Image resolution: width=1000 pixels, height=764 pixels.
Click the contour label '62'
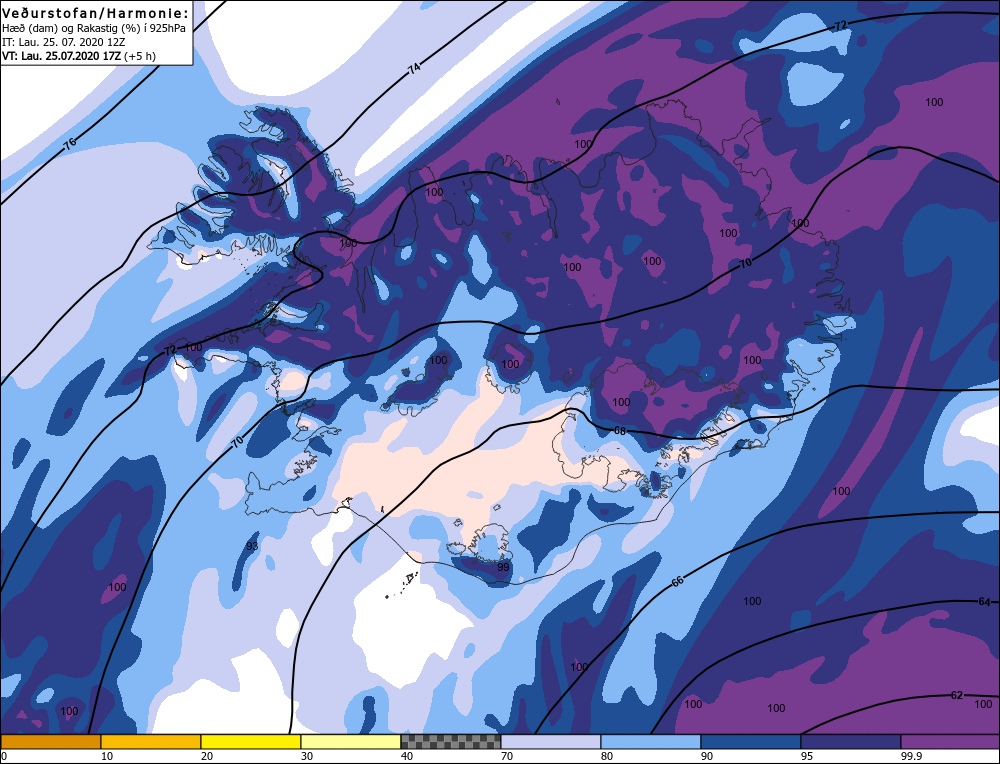click(957, 695)
